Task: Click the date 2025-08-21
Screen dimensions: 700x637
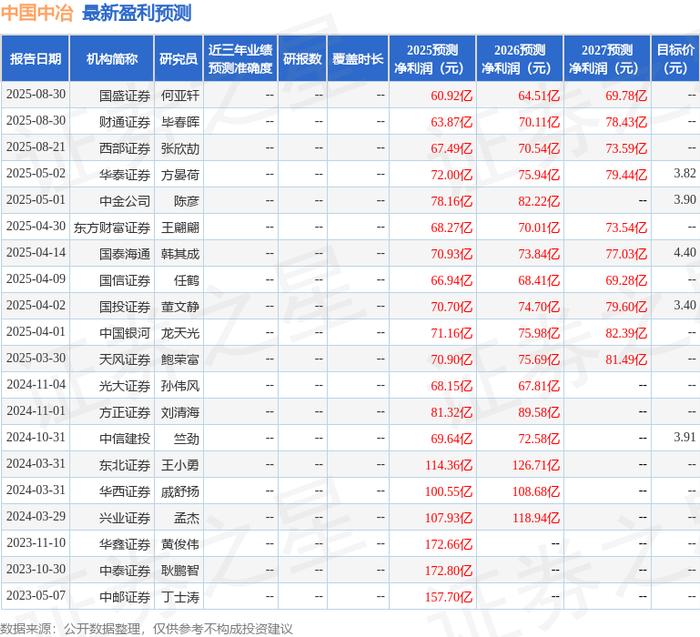Action: click(36, 147)
